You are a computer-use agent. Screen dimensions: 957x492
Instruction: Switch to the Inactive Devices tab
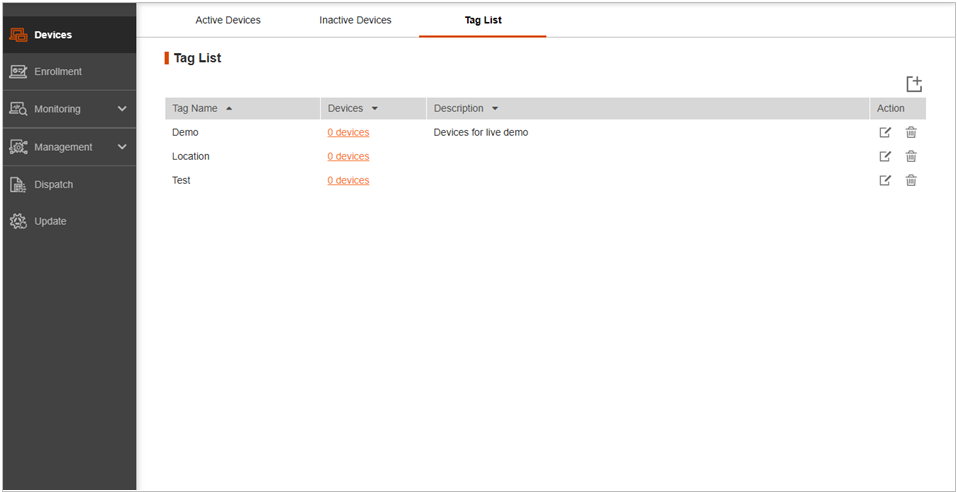tap(355, 20)
